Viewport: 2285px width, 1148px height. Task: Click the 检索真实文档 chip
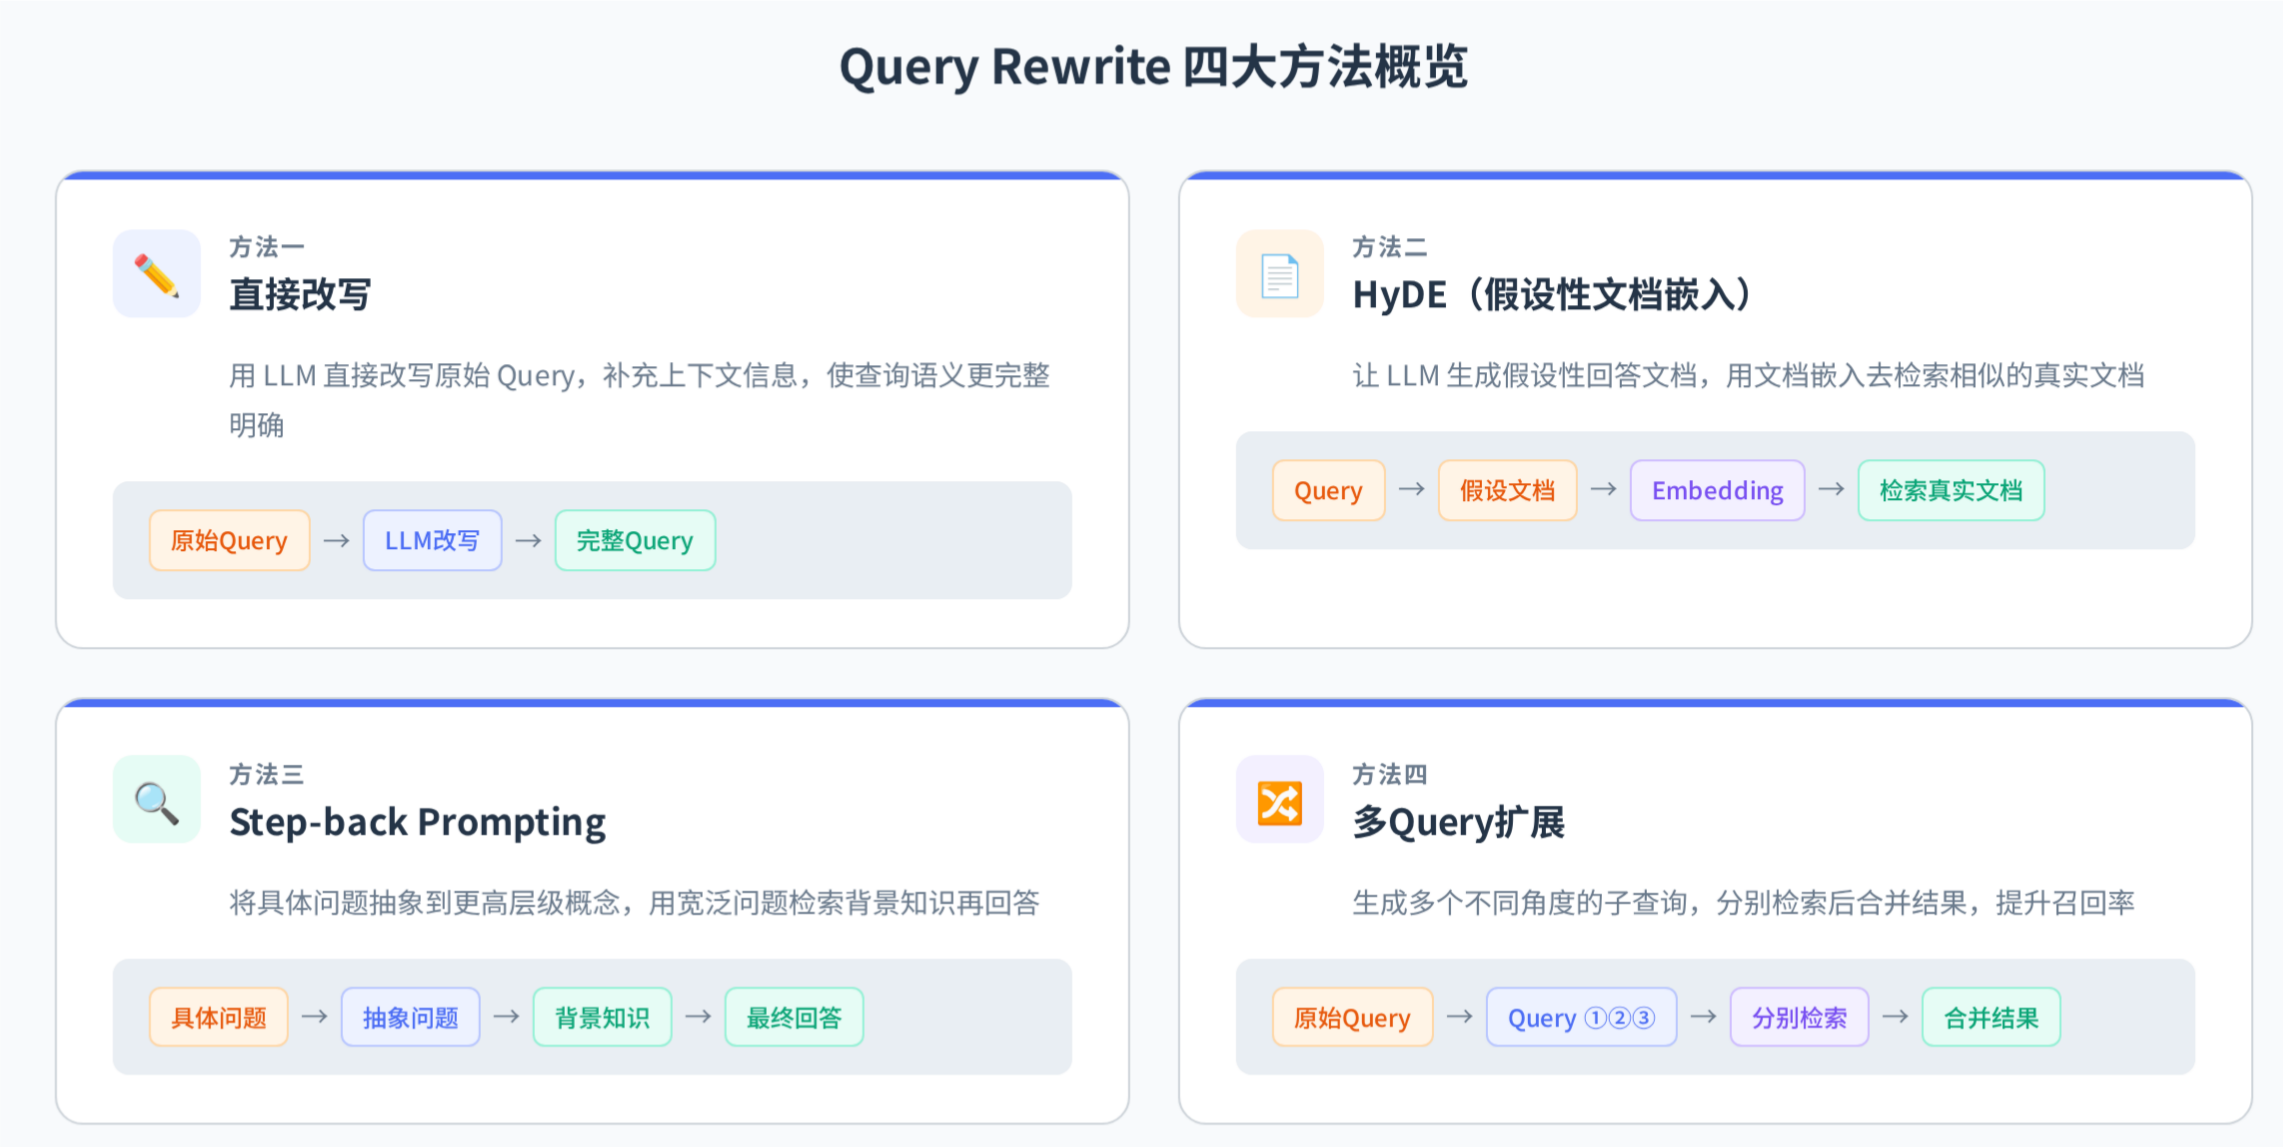pos(1951,491)
